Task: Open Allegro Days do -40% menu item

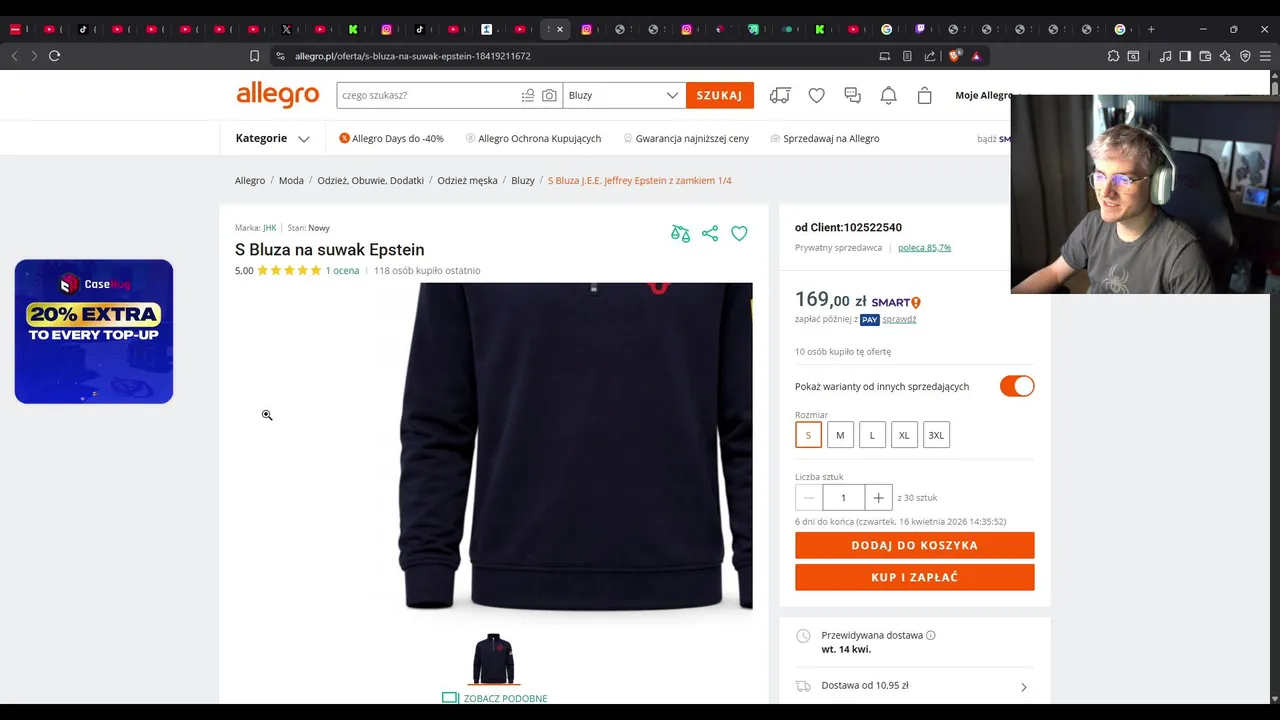Action: pyautogui.click(x=391, y=138)
